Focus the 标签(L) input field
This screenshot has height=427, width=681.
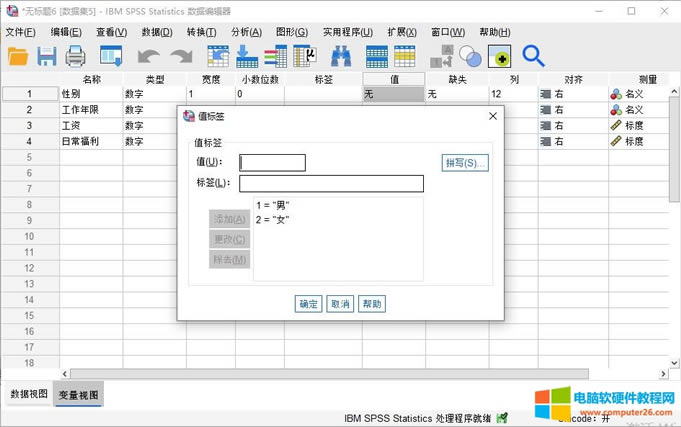pos(331,183)
